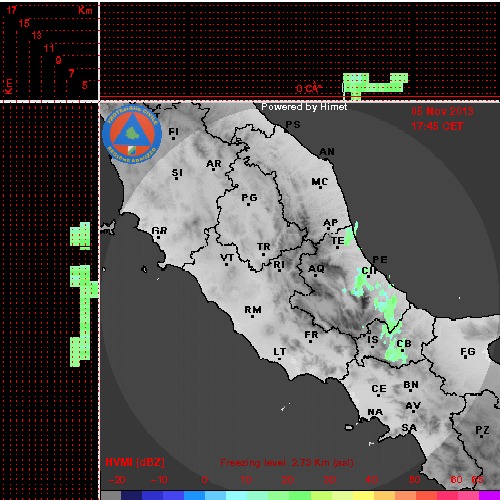Click the BN city label

coord(411,385)
